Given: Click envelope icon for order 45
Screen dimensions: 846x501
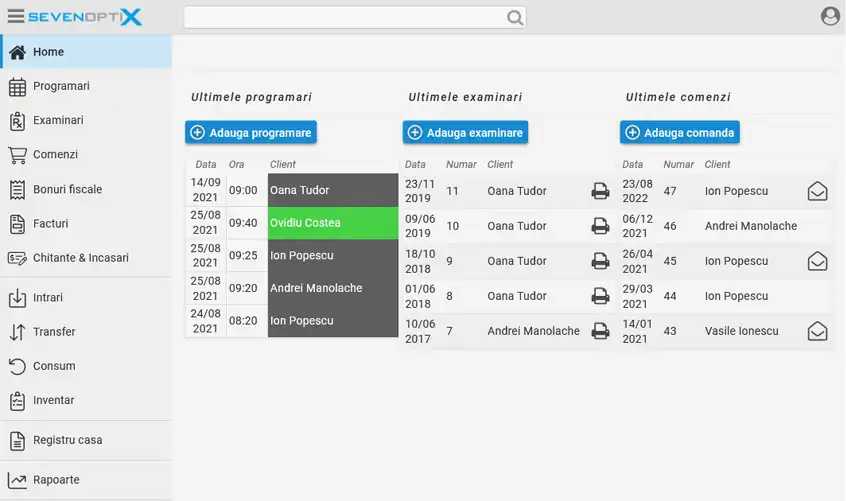Looking at the screenshot, I should (817, 261).
